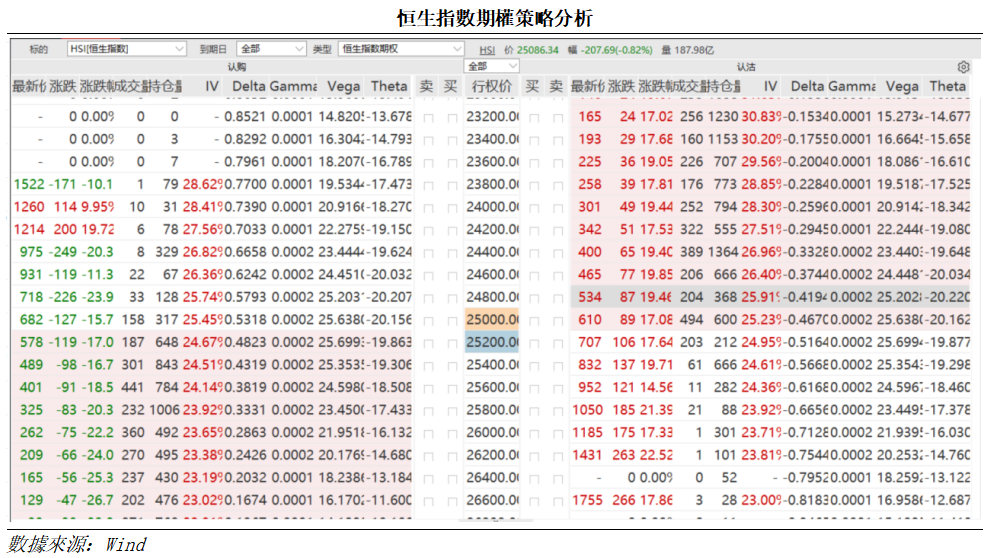Select the 26600.00 strike price cell

click(x=492, y=501)
